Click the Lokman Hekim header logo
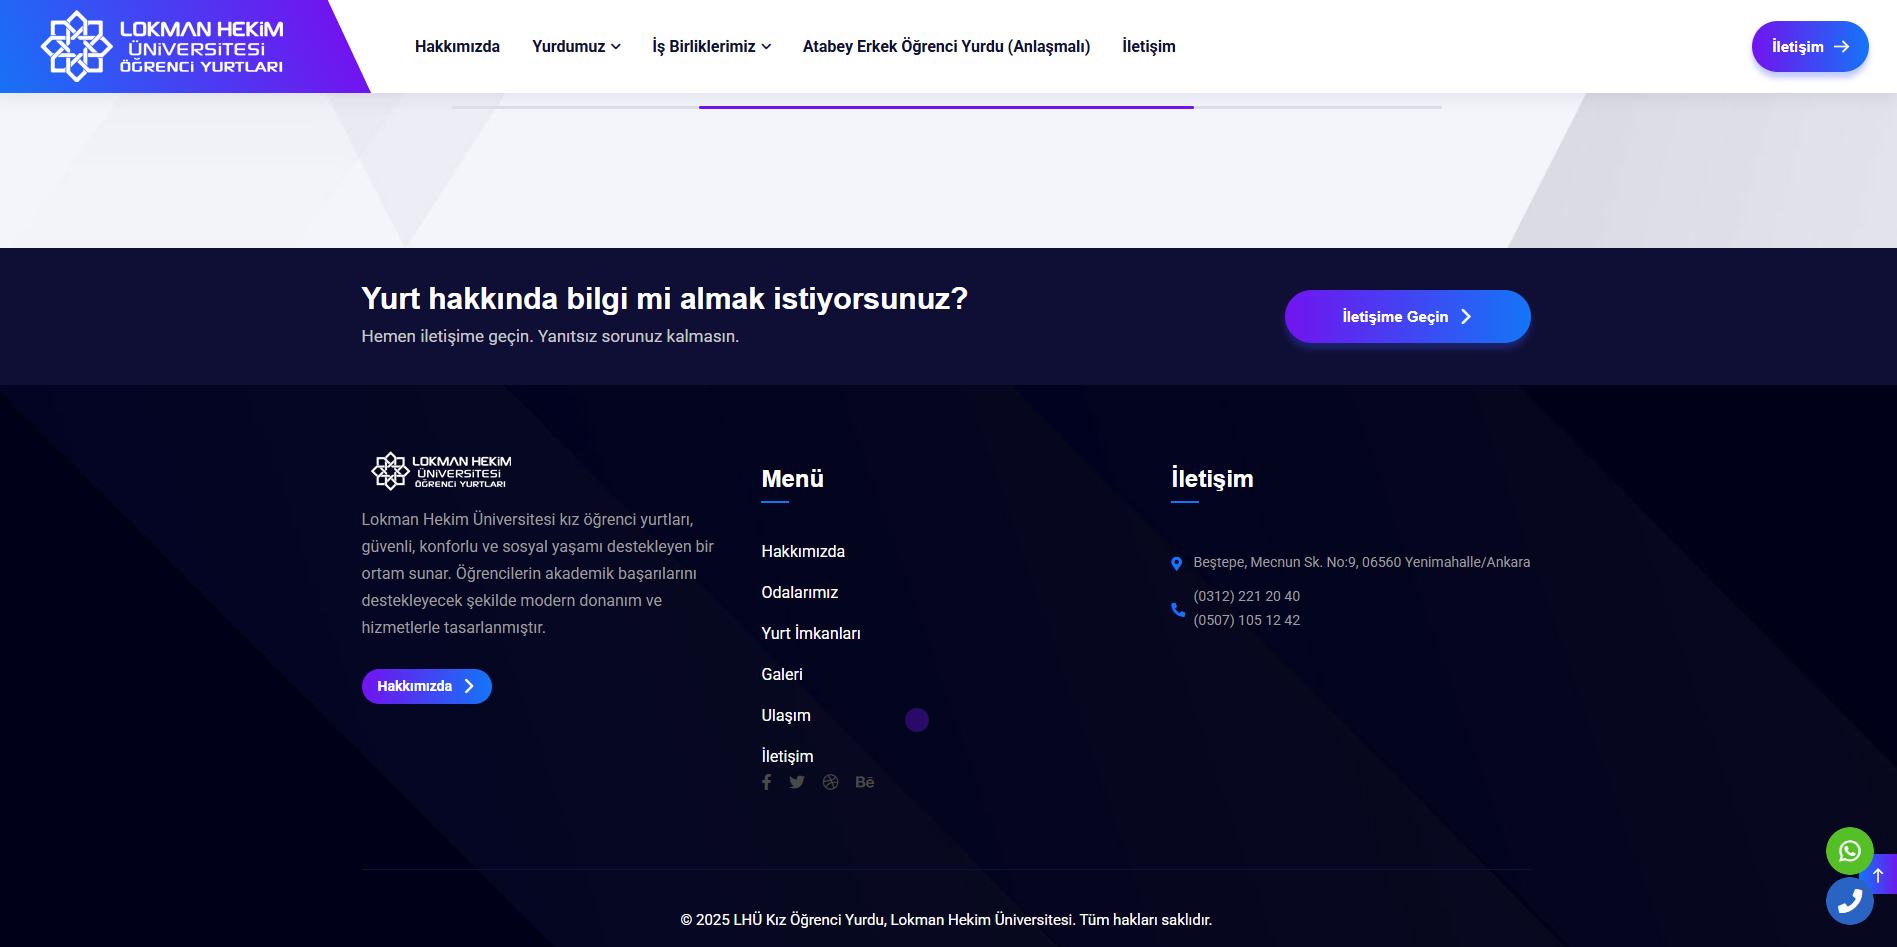Image resolution: width=1897 pixels, height=947 pixels. pos(163,46)
